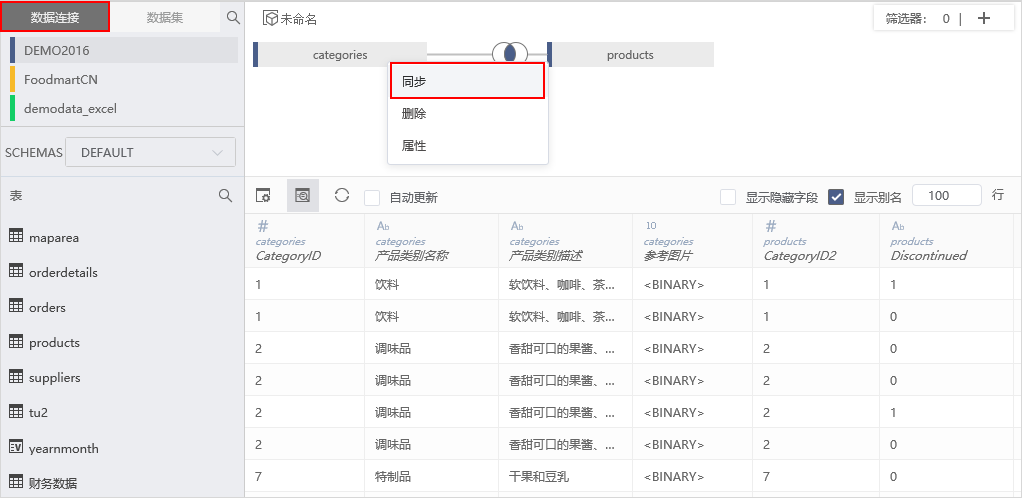Select the products table node on canvas
Viewport: 1022px width, 498px height.
click(630, 55)
